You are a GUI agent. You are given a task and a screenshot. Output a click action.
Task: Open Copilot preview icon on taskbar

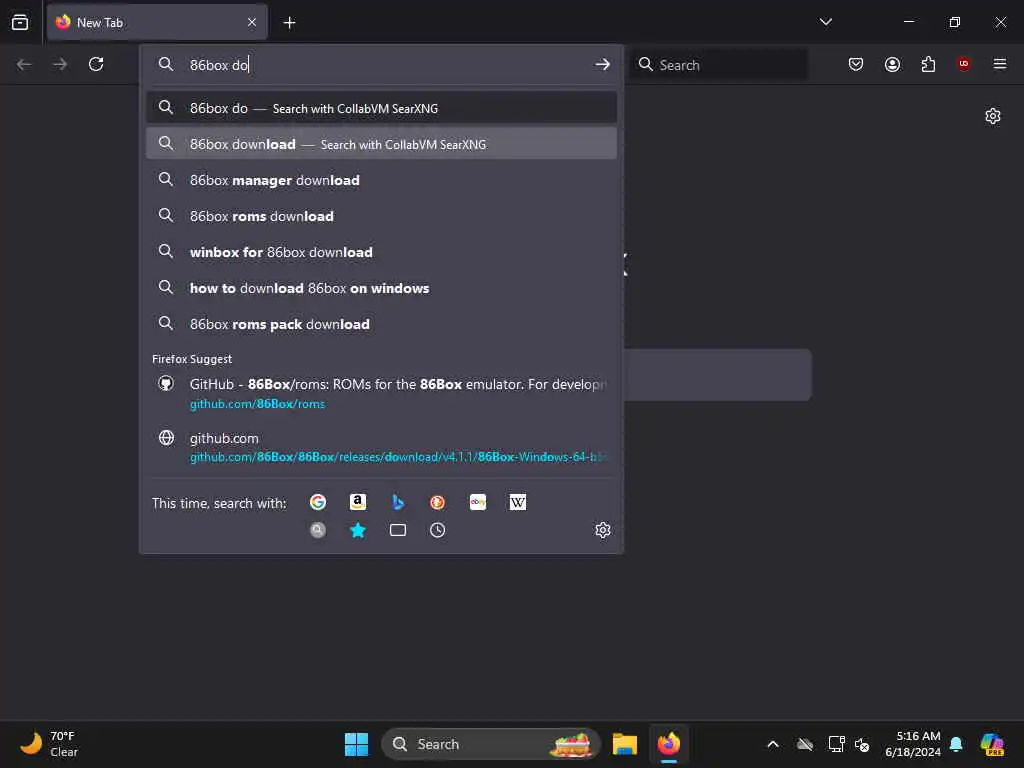click(x=992, y=744)
